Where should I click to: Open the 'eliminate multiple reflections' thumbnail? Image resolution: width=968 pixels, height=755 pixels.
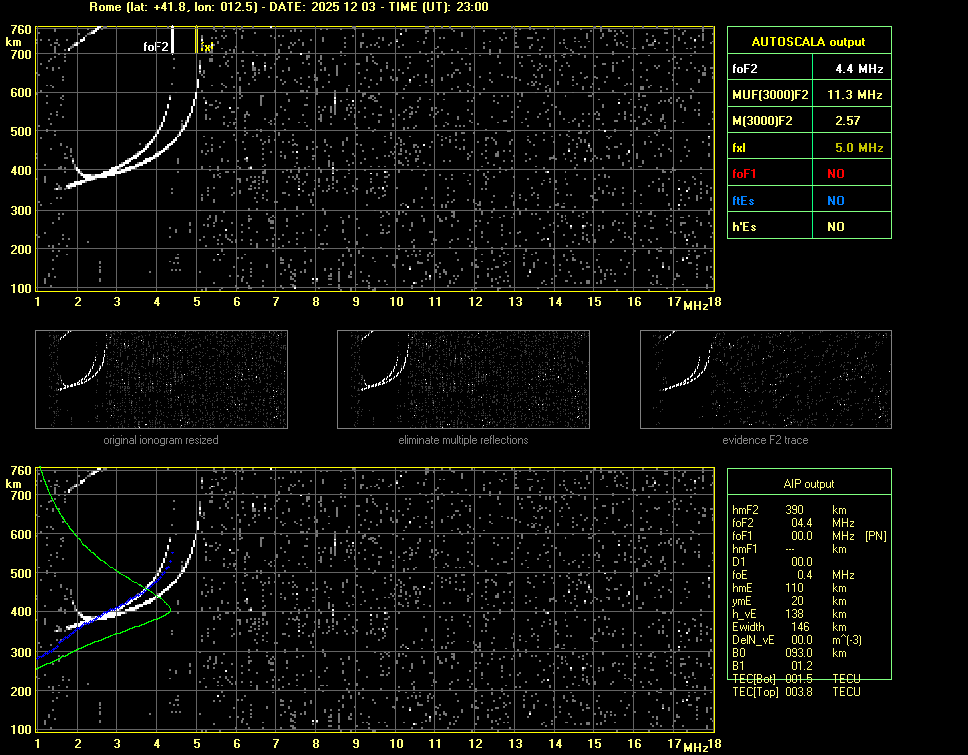463,379
